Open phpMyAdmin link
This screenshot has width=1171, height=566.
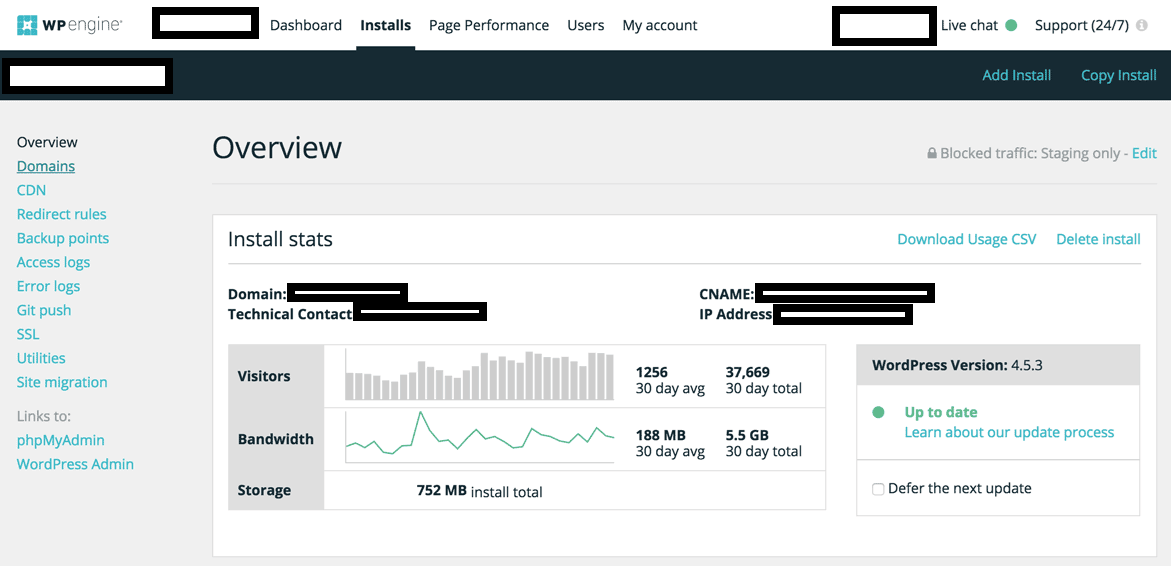click(x=60, y=440)
